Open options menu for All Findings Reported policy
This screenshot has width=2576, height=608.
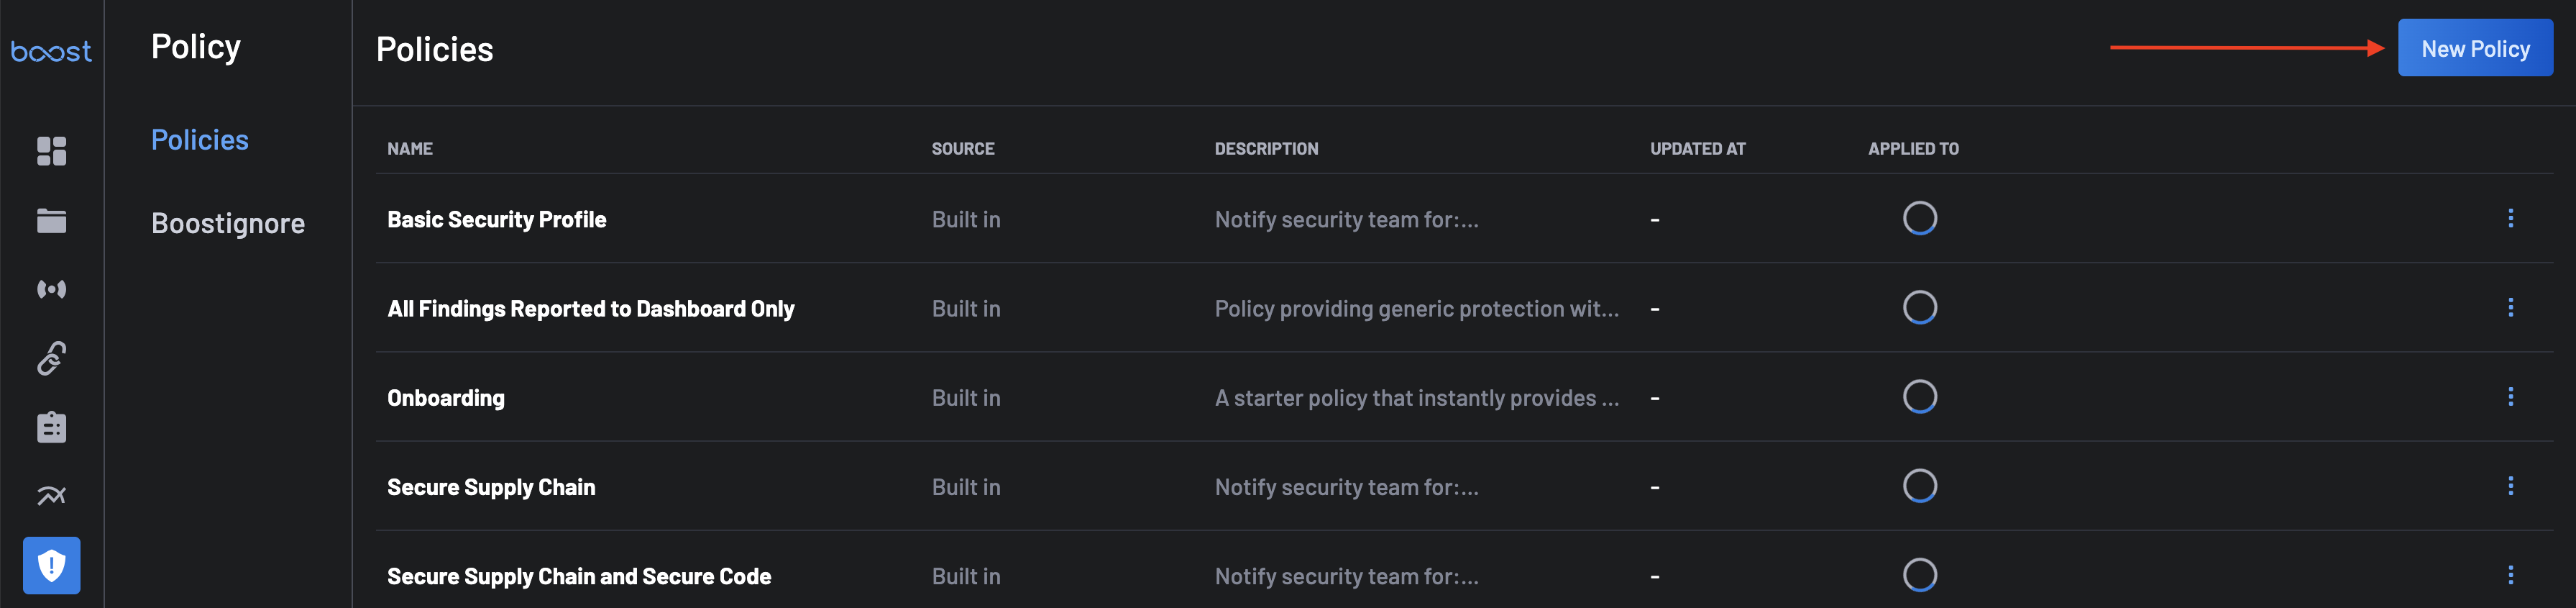pos(2510,308)
